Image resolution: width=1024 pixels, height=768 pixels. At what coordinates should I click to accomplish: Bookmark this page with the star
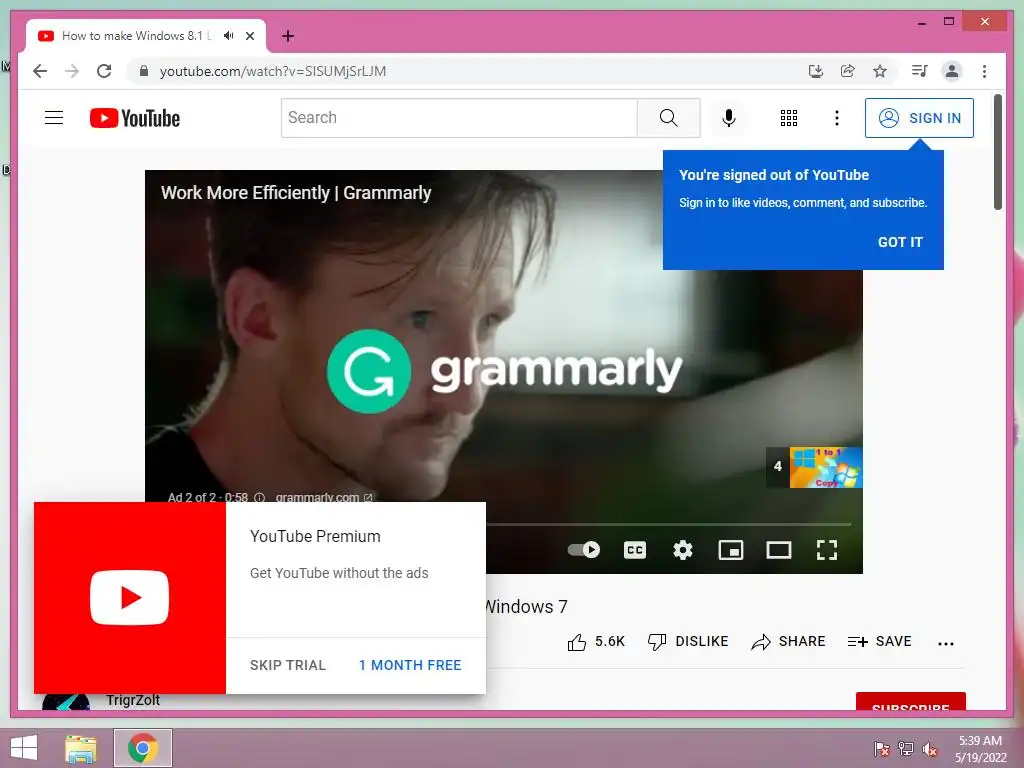tap(880, 71)
